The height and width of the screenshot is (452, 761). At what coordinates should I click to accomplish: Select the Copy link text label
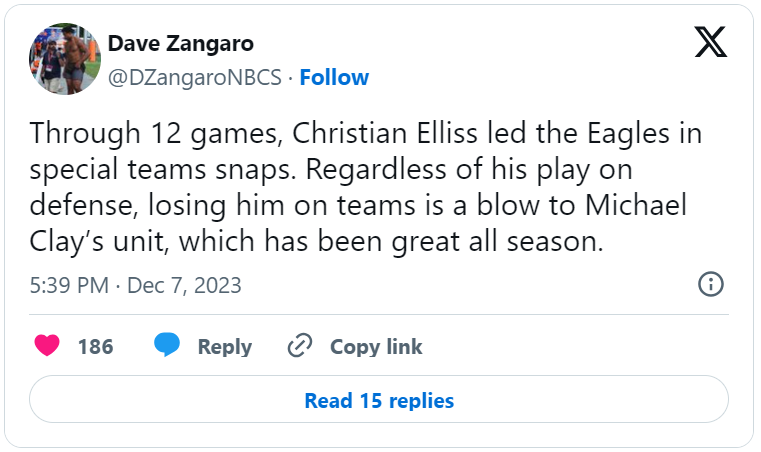376,346
